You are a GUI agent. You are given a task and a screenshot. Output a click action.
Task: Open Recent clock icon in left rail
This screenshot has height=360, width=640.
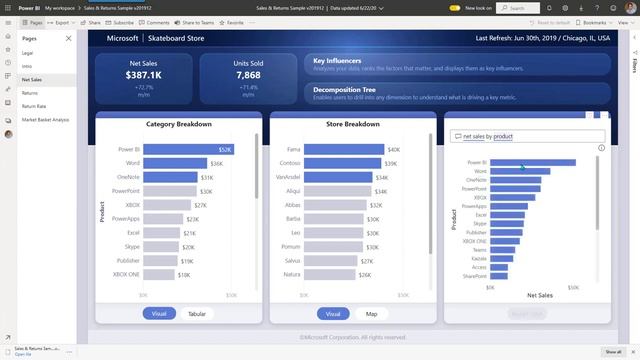click(8, 62)
